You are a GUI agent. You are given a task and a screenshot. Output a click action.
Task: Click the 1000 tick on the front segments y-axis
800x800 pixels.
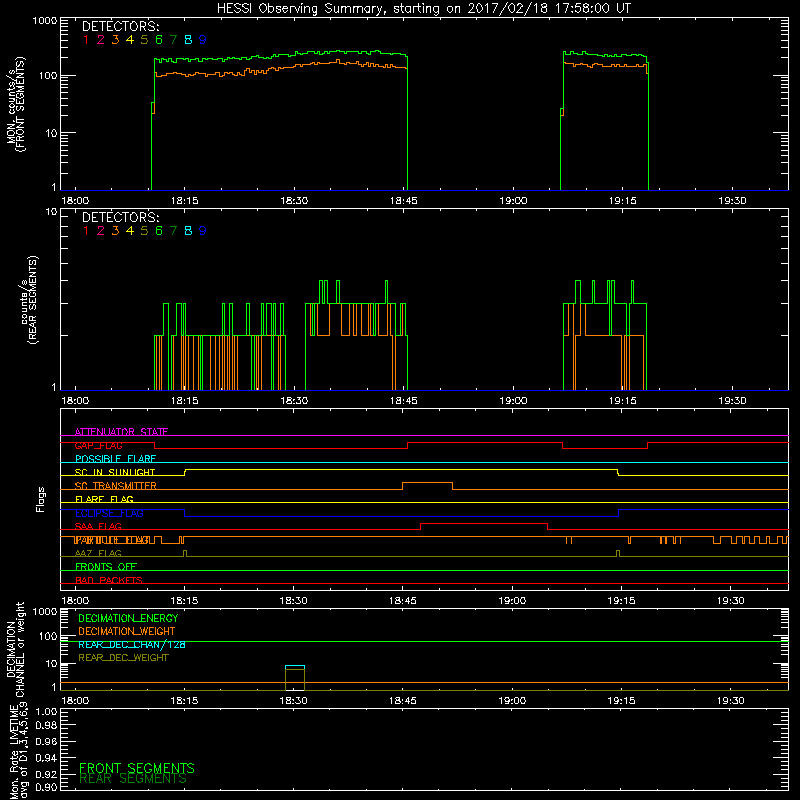[45, 21]
